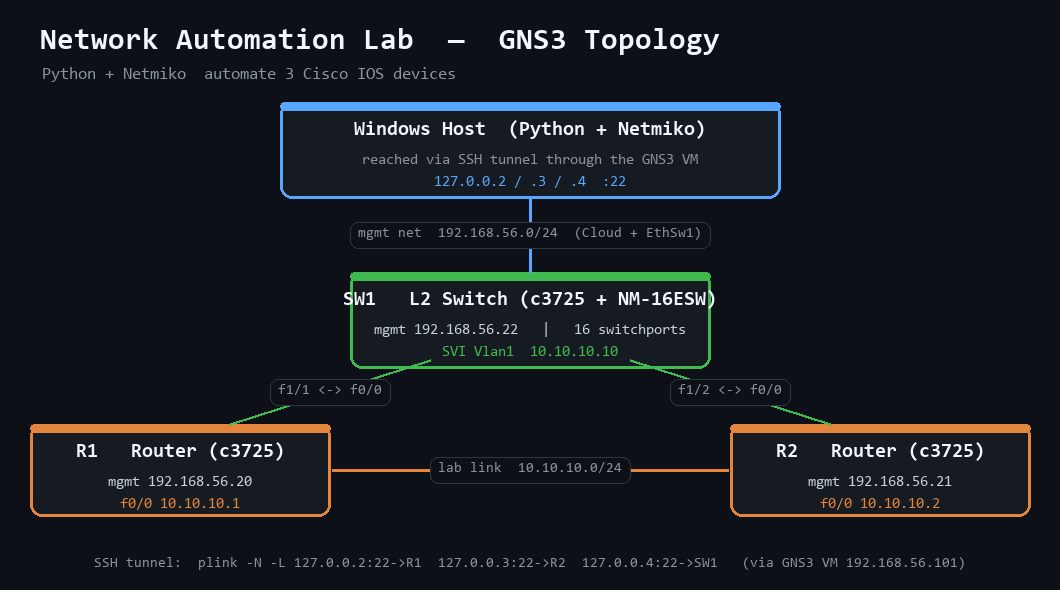The image size is (1060, 590).
Task: Click the 'f1/2 <-> f0/0' link label
Action: 730,392
